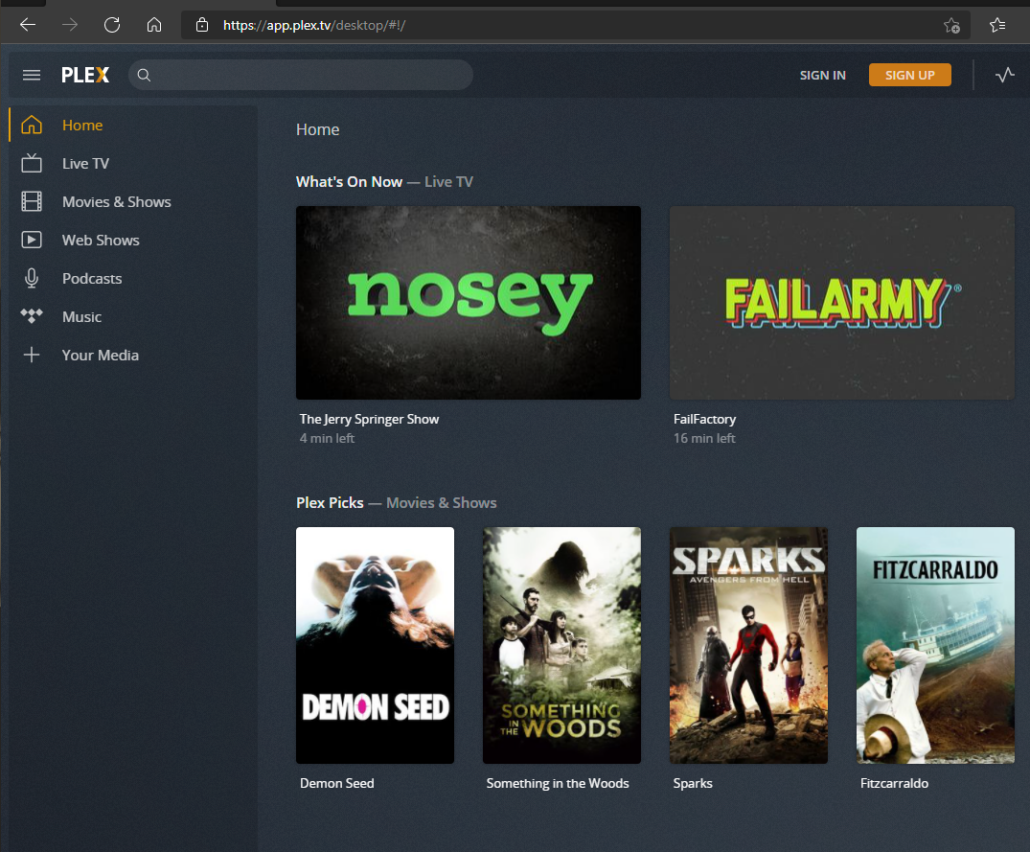Click the Sign In link

(822, 74)
